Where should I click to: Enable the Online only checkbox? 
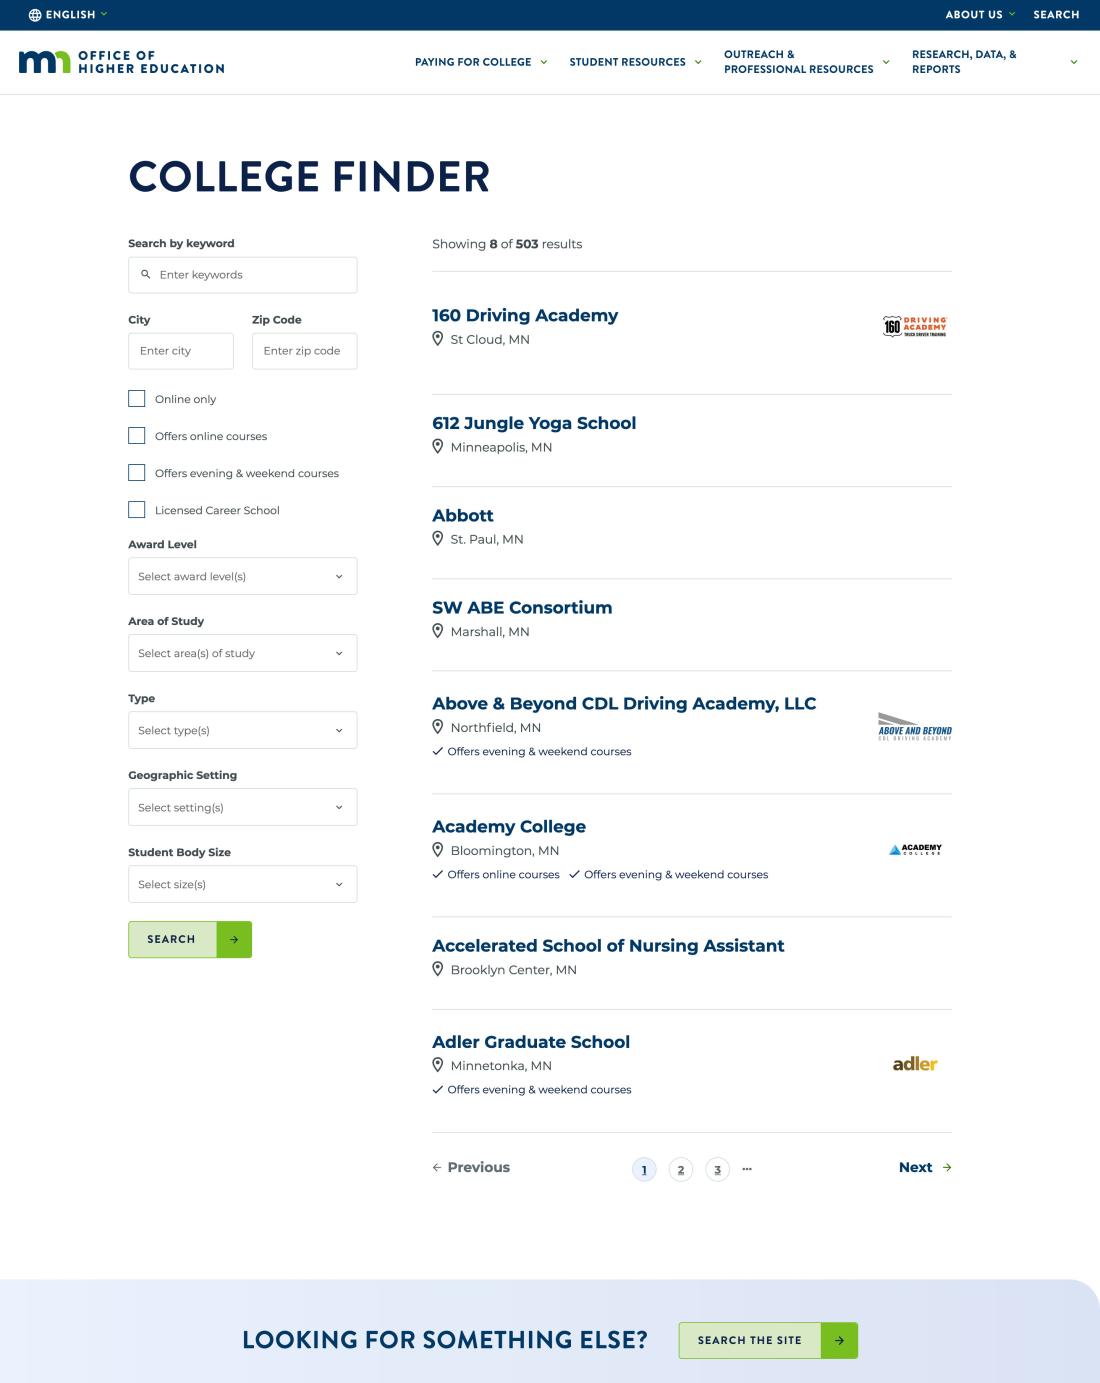pyautogui.click(x=136, y=398)
